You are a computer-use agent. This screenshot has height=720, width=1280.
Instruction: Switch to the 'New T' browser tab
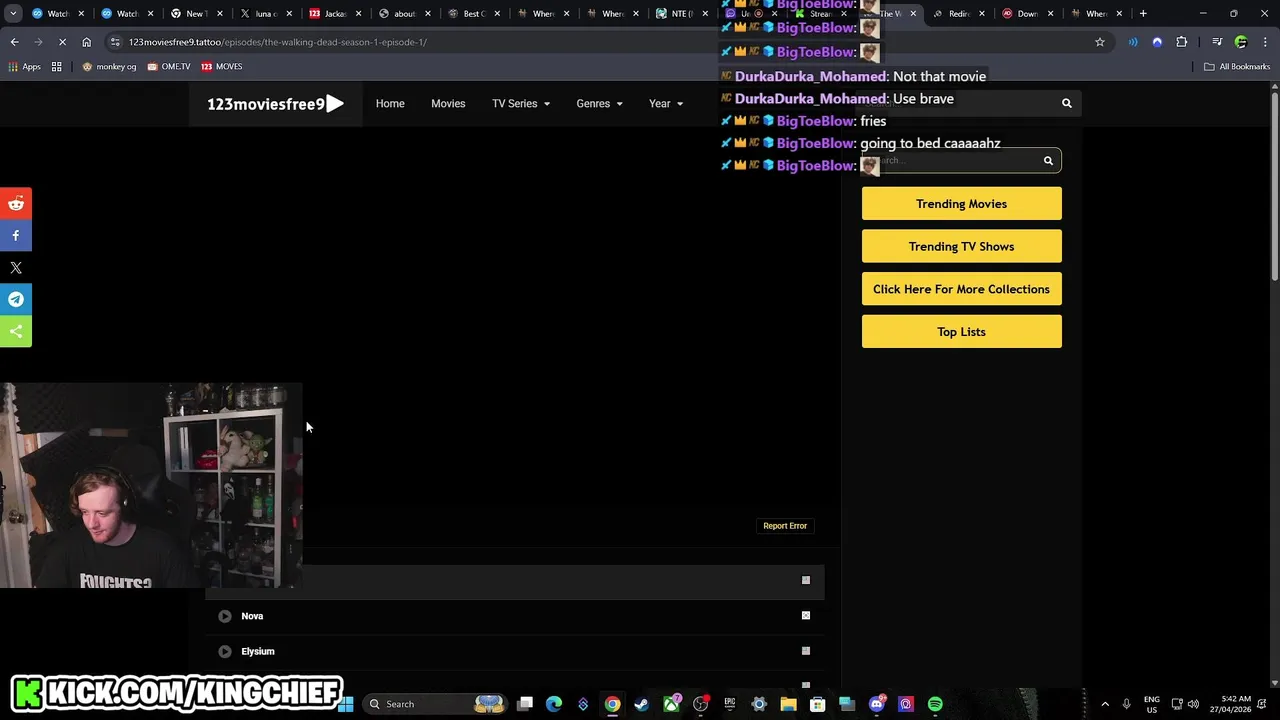coord(195,14)
